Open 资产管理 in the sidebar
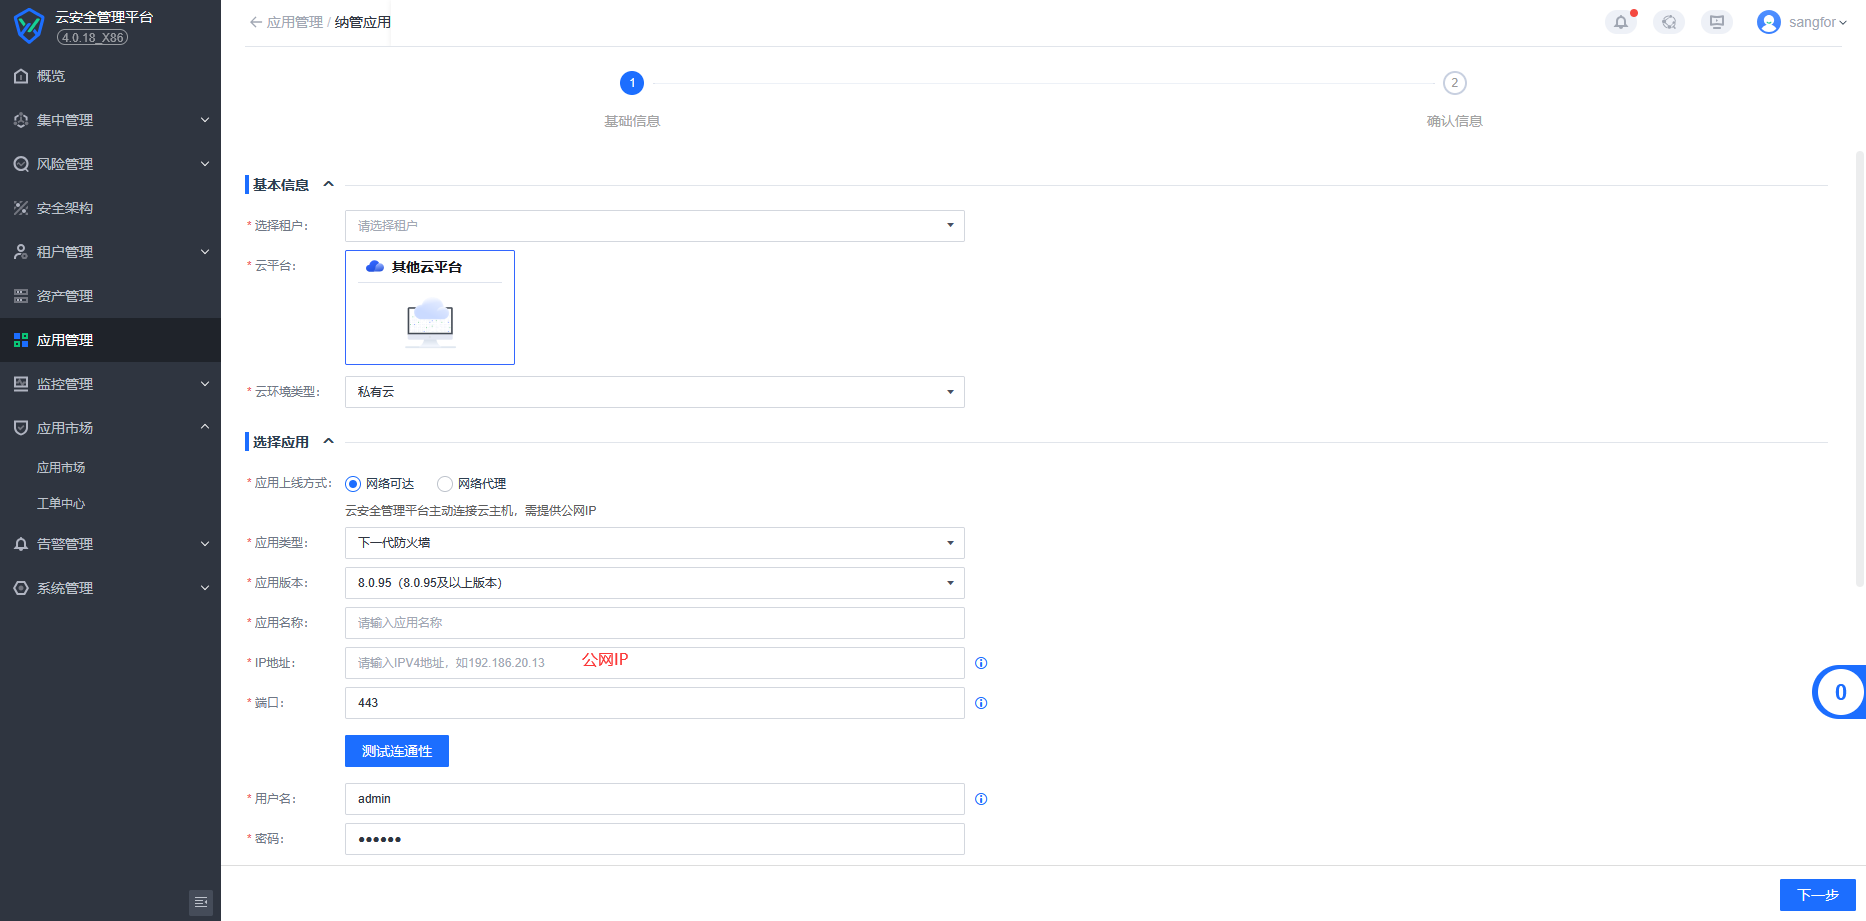Viewport: 1866px width, 921px height. [65, 296]
